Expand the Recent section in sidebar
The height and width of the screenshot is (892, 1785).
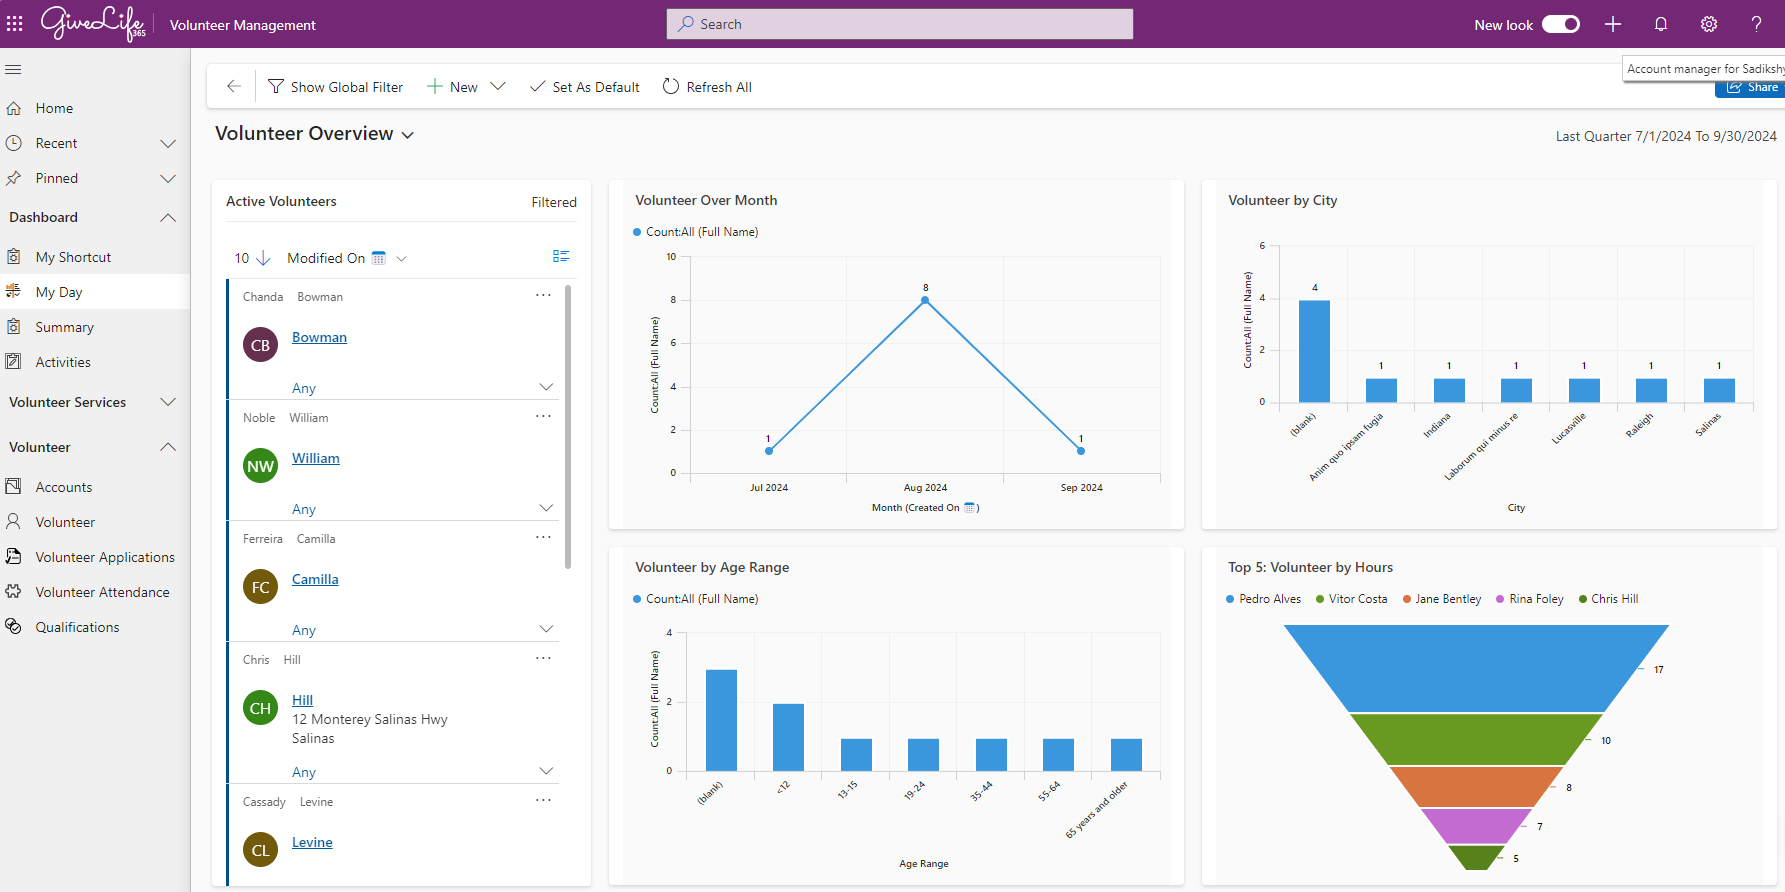[x=168, y=144]
